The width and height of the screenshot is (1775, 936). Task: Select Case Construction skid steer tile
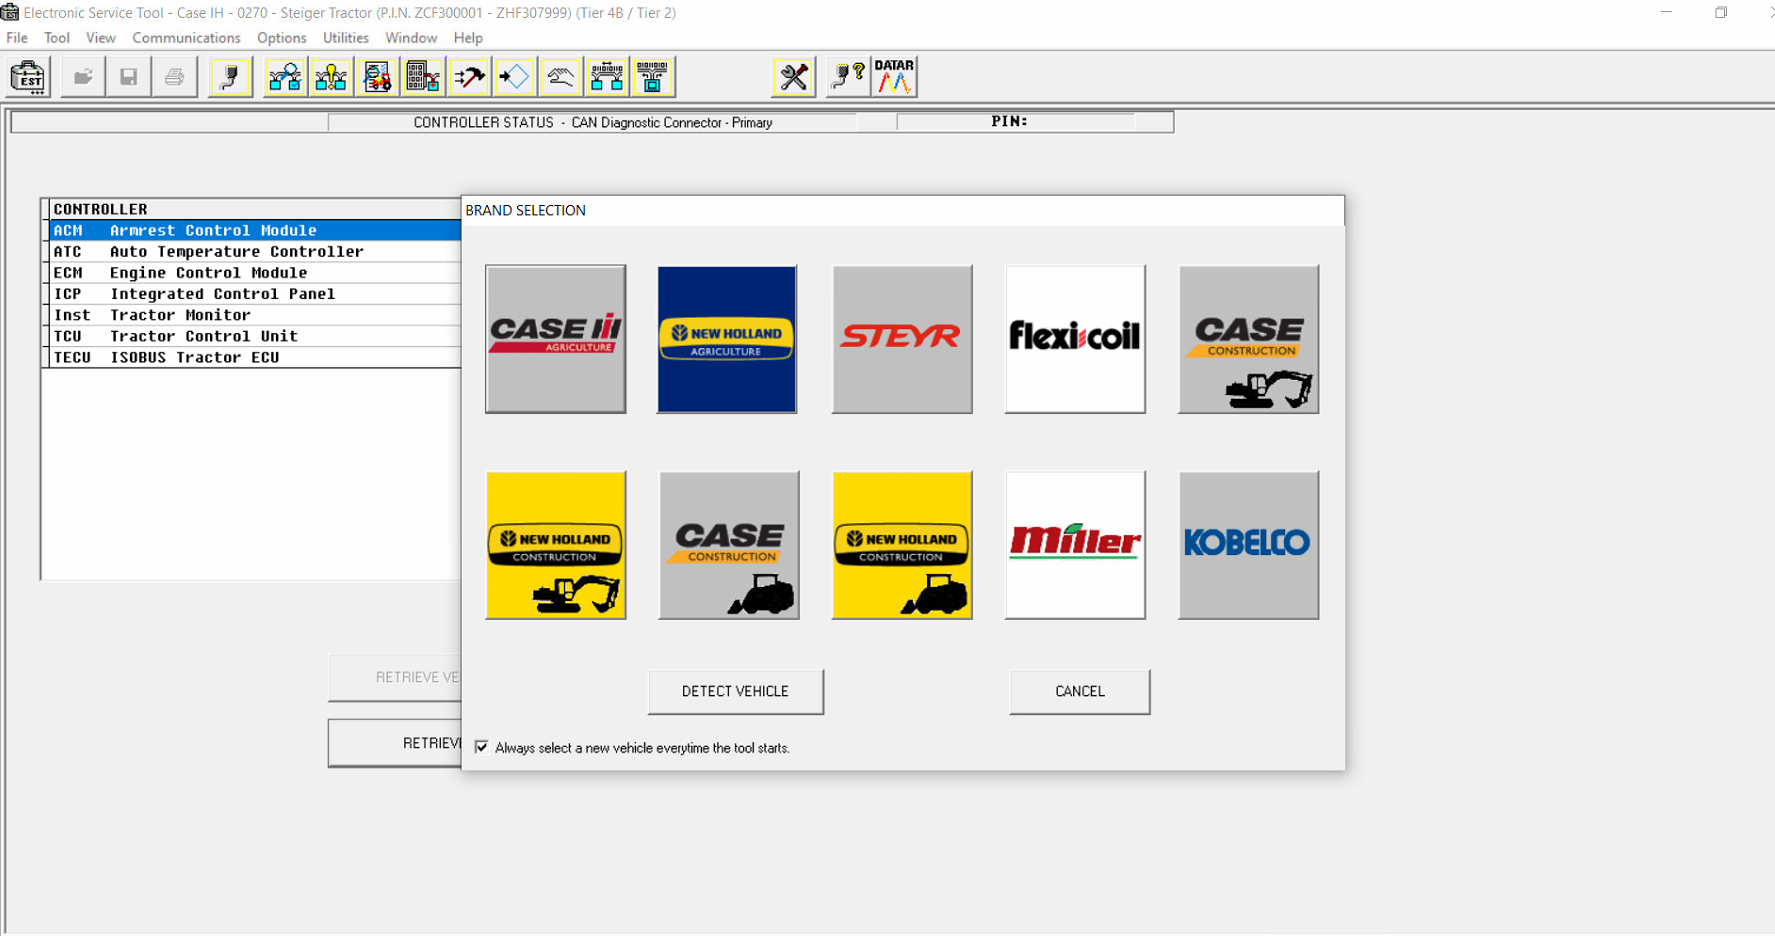(x=729, y=545)
